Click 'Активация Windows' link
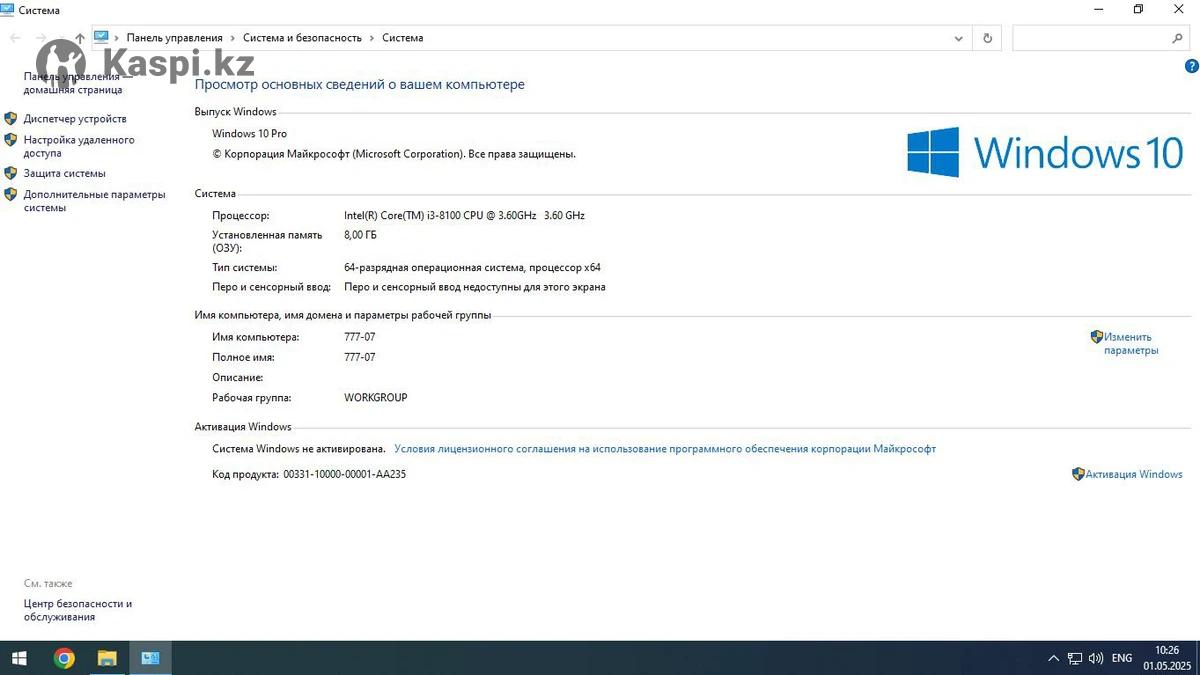This screenshot has width=1200, height=675. pos(1133,474)
